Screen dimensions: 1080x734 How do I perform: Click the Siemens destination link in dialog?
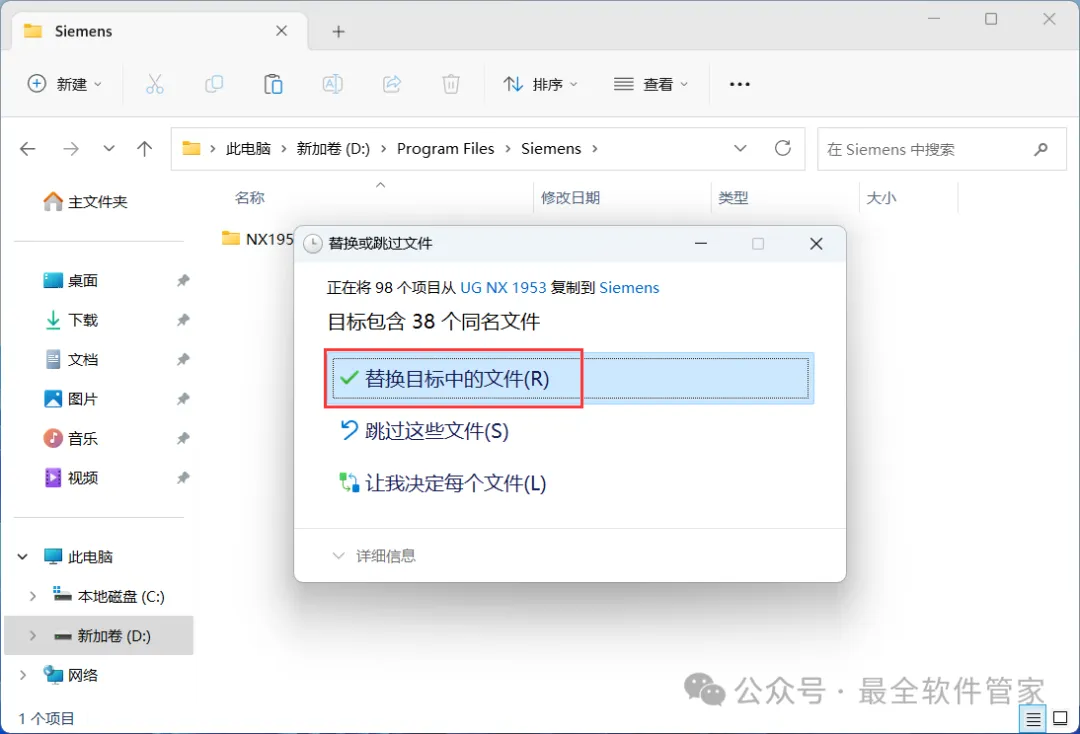point(629,288)
